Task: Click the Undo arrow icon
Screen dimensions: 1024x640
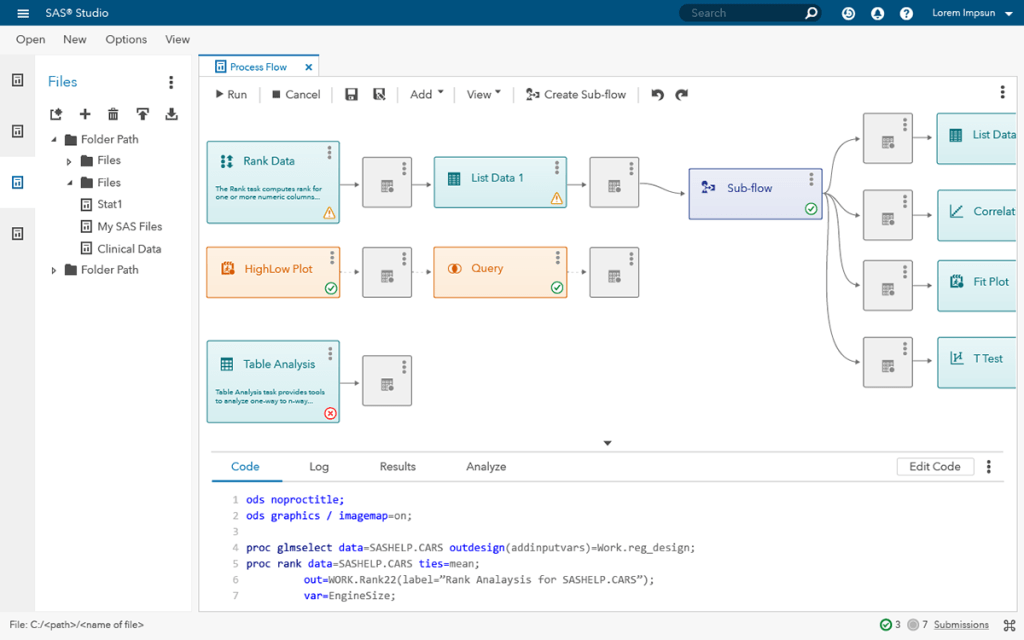Action: tap(657, 94)
